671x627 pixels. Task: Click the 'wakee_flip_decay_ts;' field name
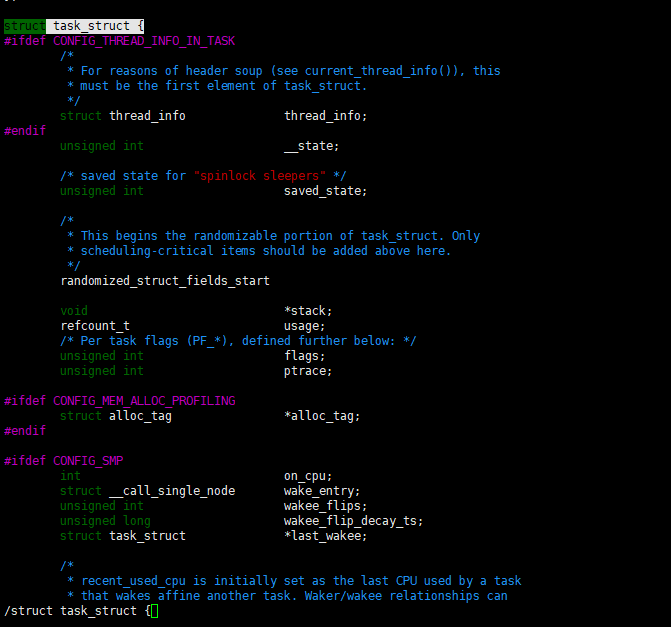click(353, 521)
